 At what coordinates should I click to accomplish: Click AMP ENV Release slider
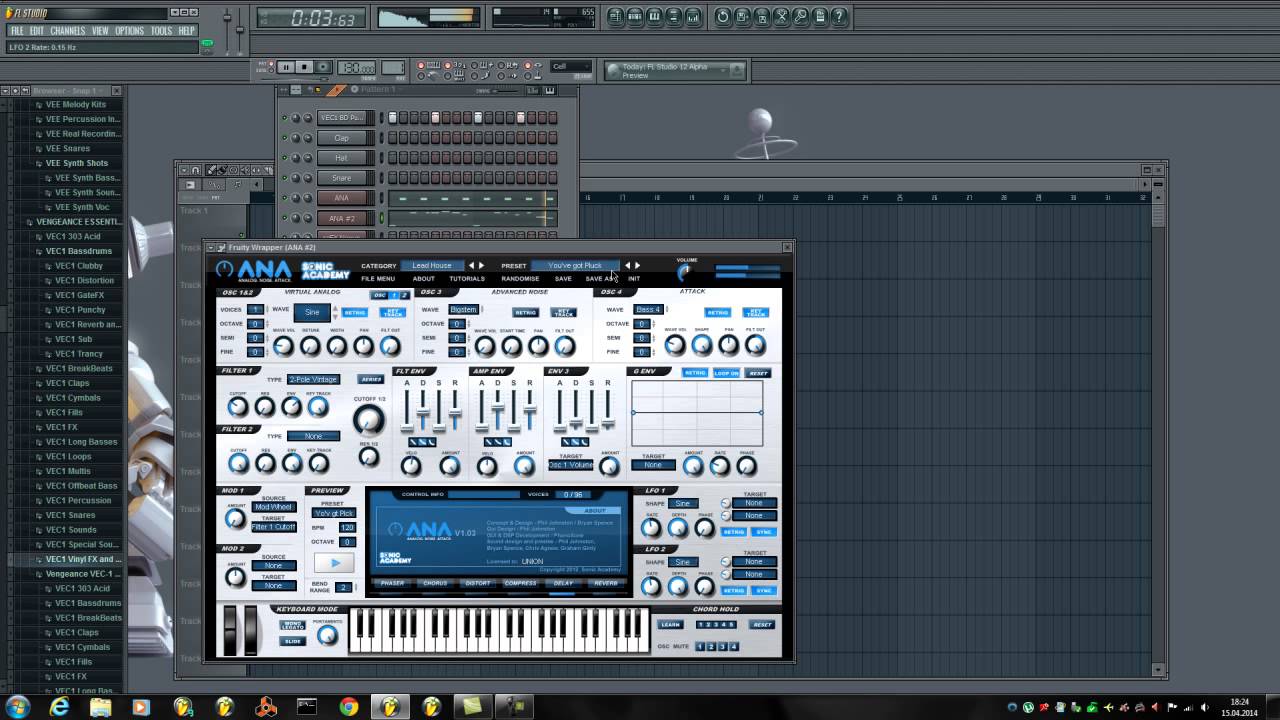(530, 411)
